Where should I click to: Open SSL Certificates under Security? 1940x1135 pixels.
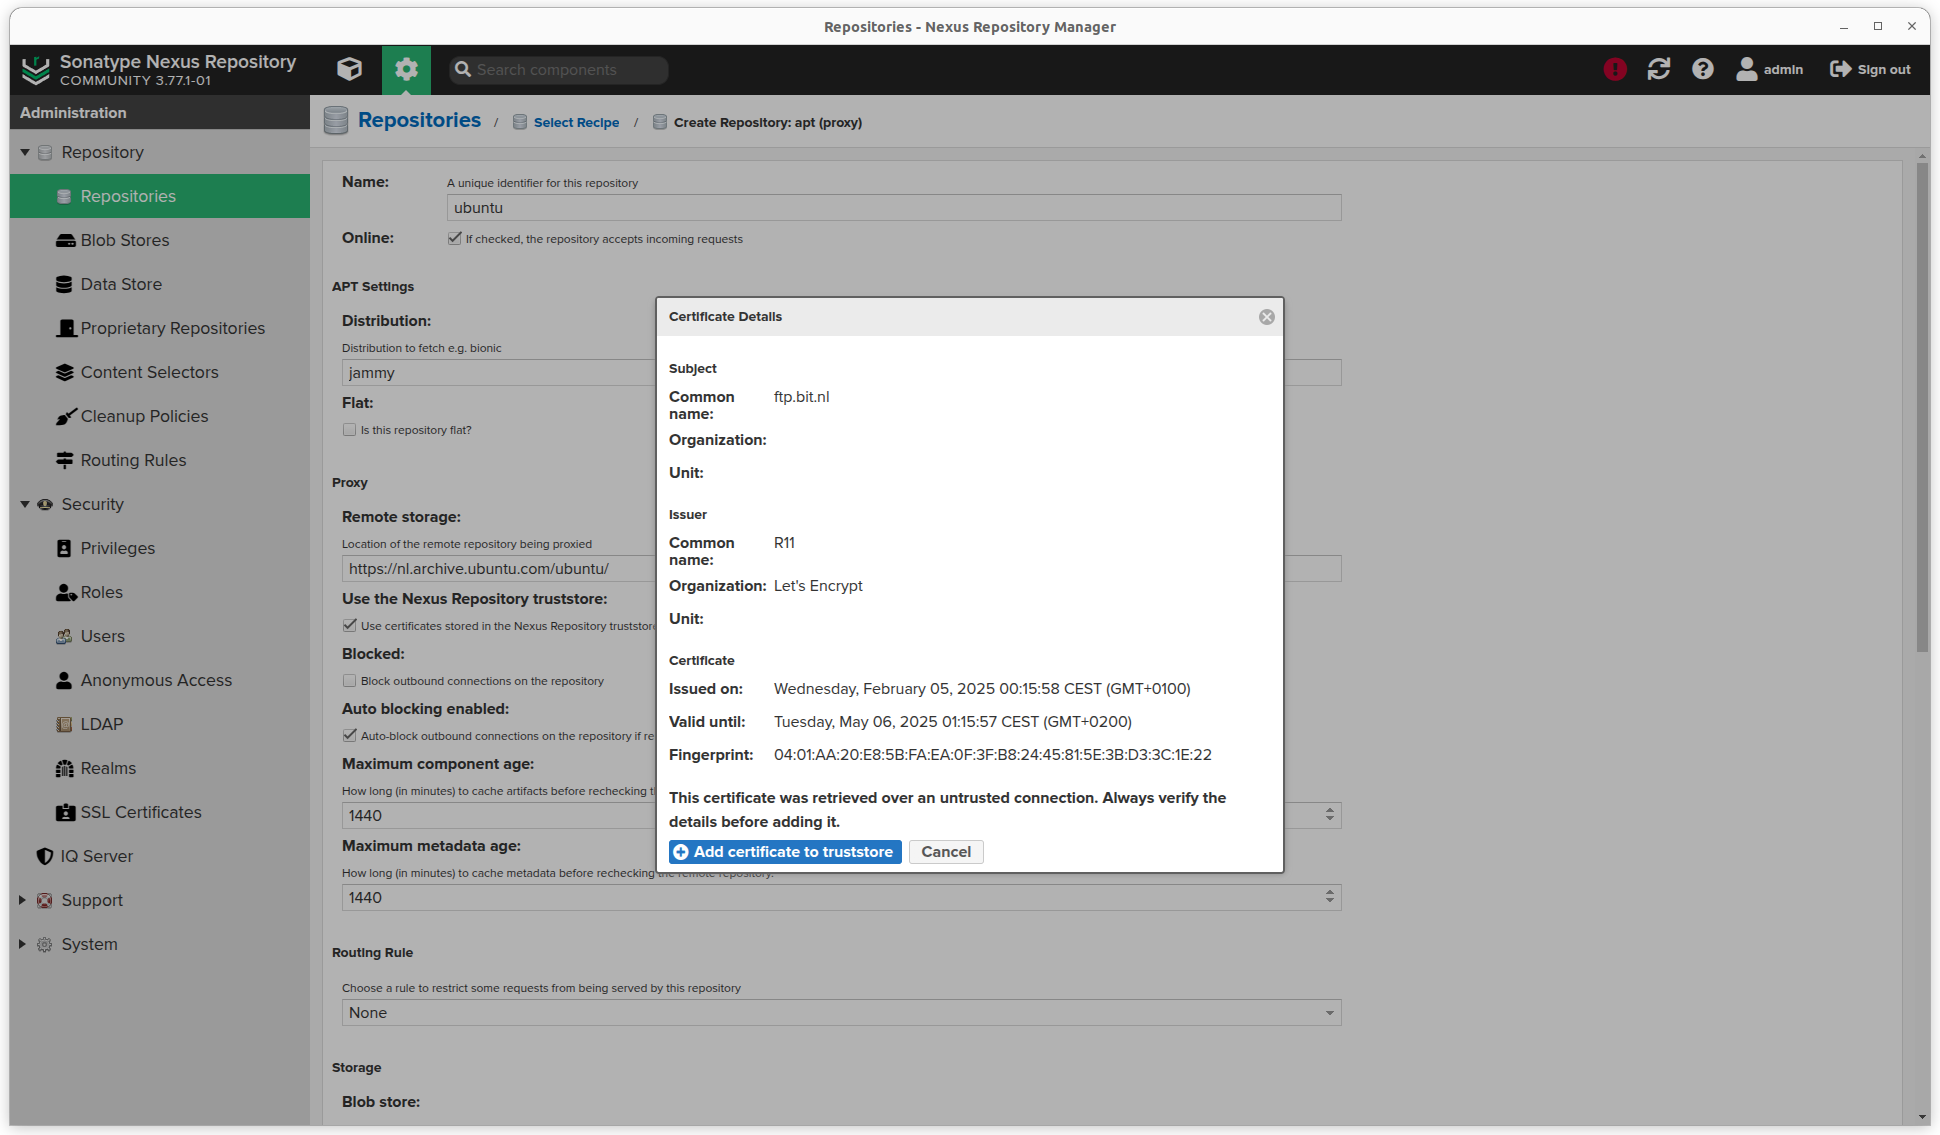coord(160,812)
